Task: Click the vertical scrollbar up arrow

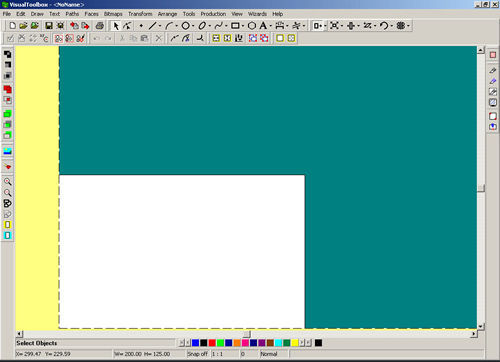Action: pyautogui.click(x=481, y=50)
